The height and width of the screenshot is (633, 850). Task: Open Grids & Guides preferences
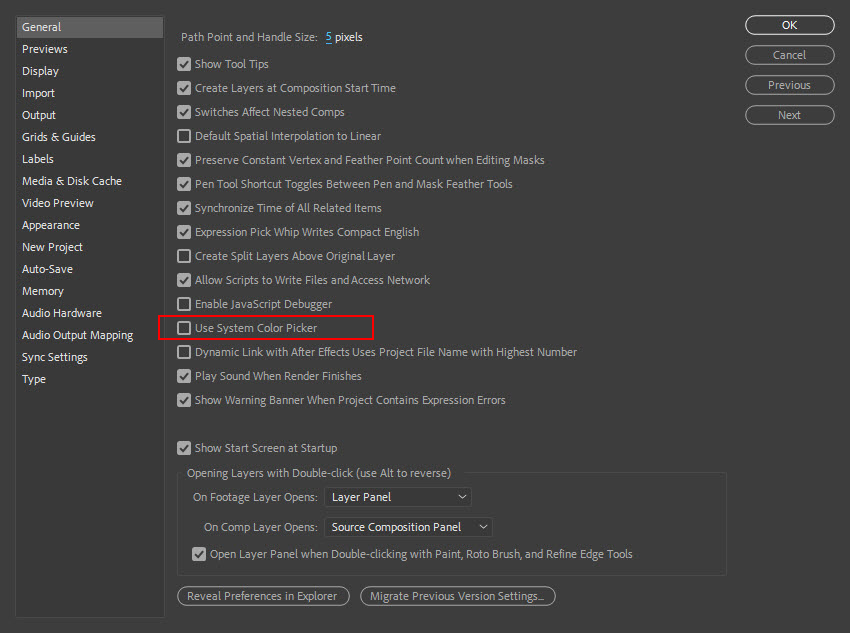coord(59,137)
